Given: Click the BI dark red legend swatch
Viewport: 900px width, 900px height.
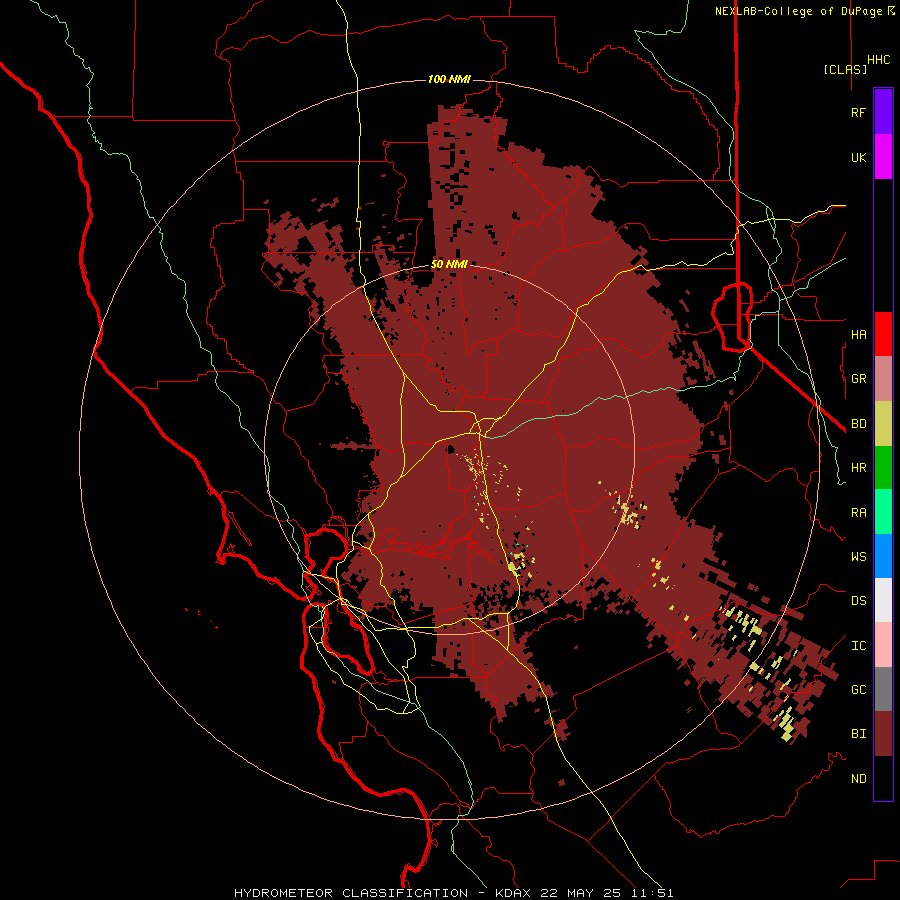Looking at the screenshot, I should [883, 734].
